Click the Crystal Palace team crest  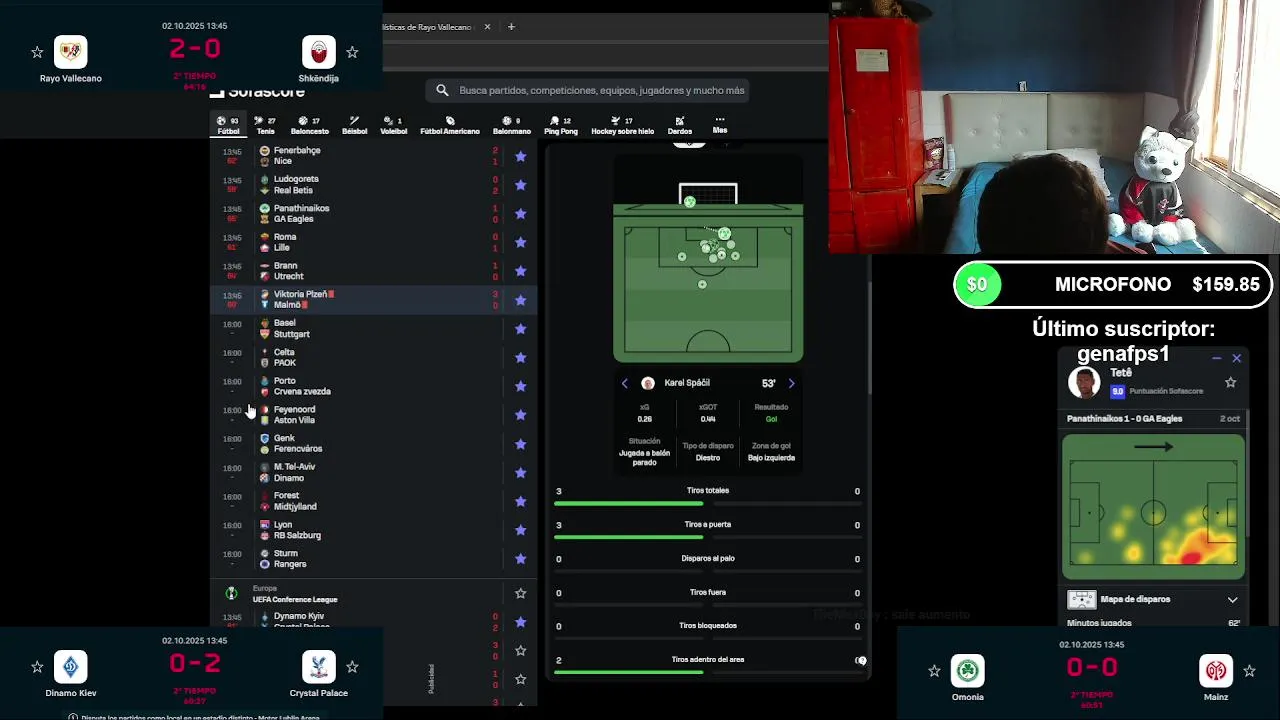coord(319,667)
